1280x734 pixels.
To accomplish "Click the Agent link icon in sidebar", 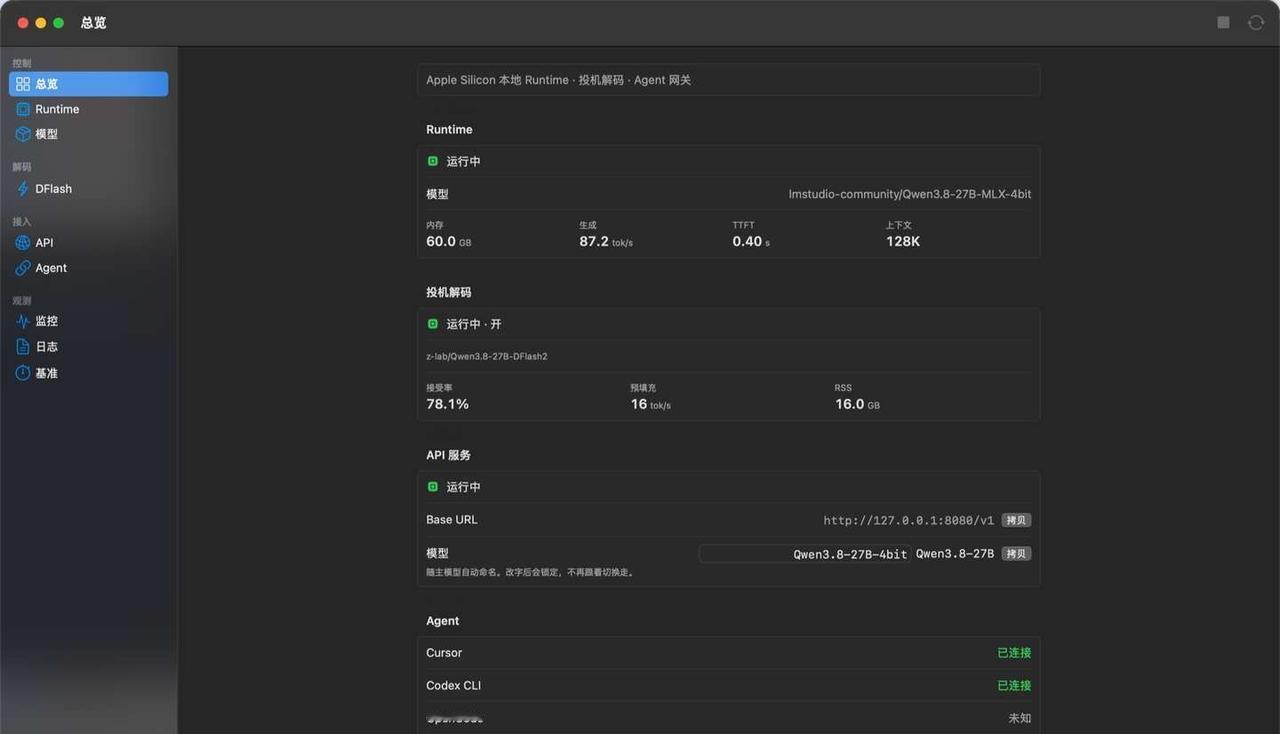I will tap(23, 268).
